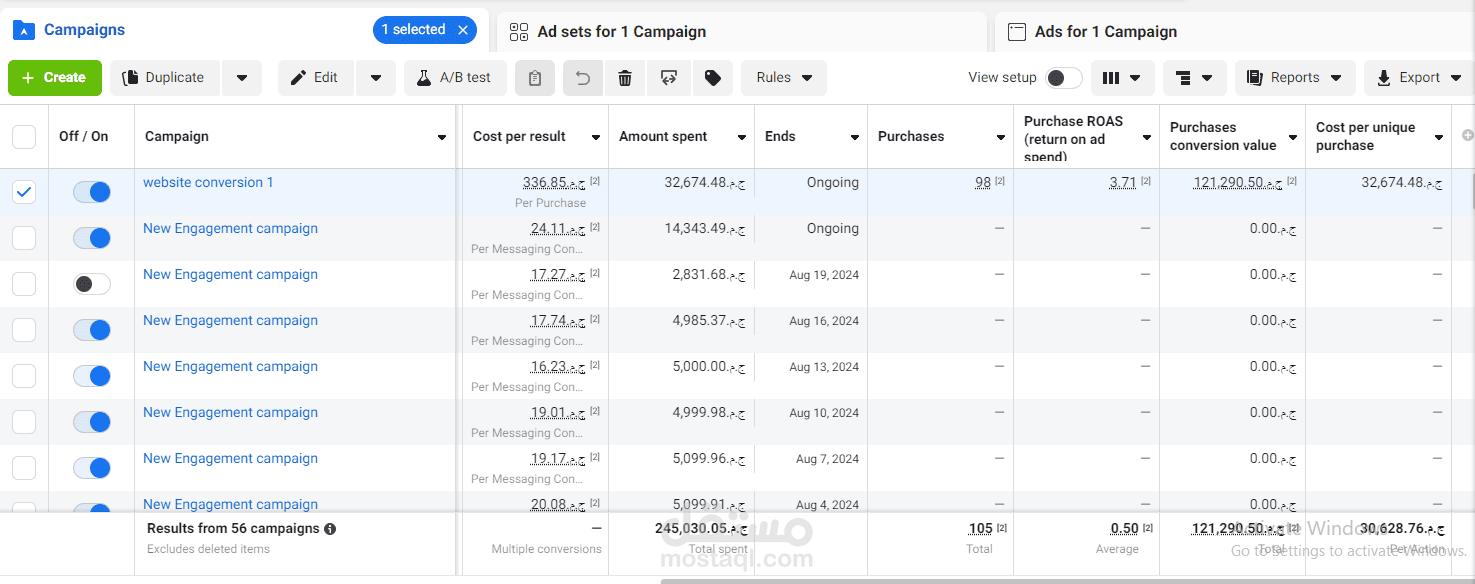
Task: Click the A/B test button
Action: [455, 78]
